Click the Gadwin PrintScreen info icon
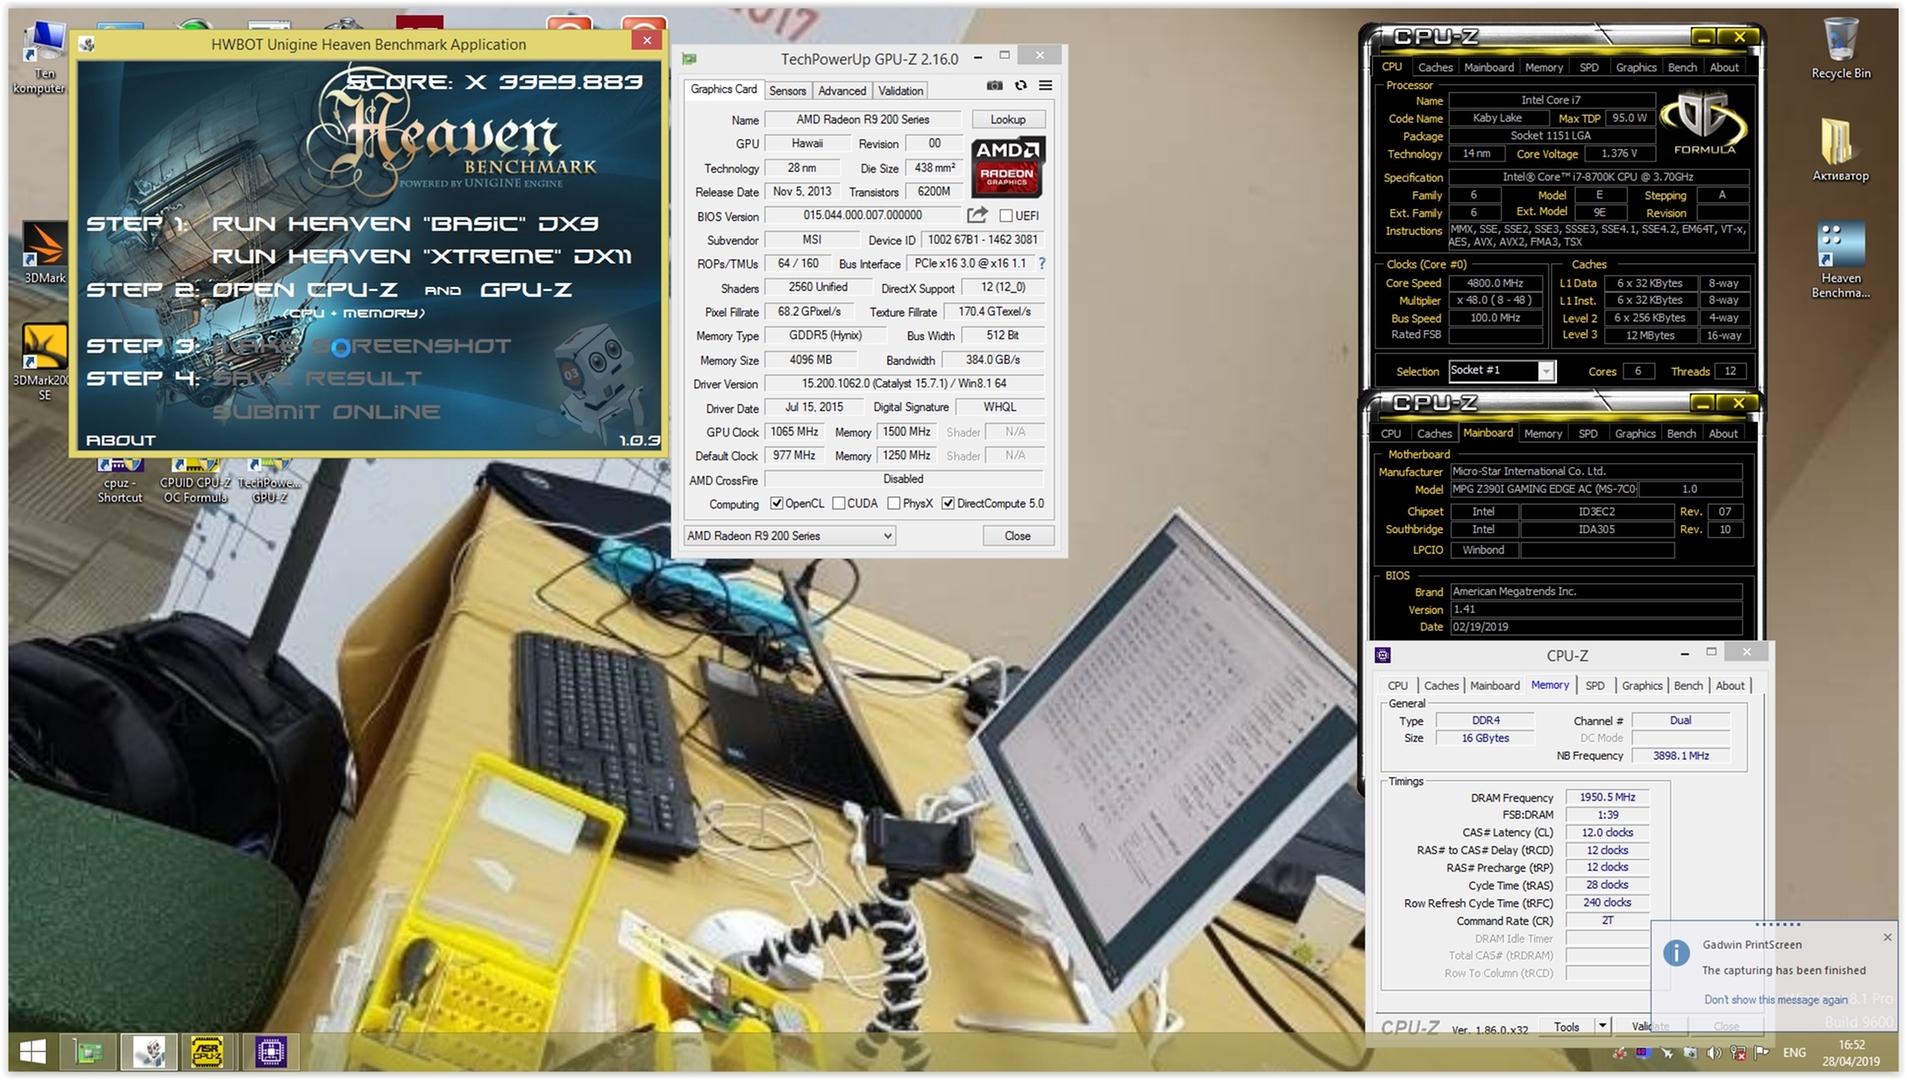1907x1080 pixels. 1676,953
